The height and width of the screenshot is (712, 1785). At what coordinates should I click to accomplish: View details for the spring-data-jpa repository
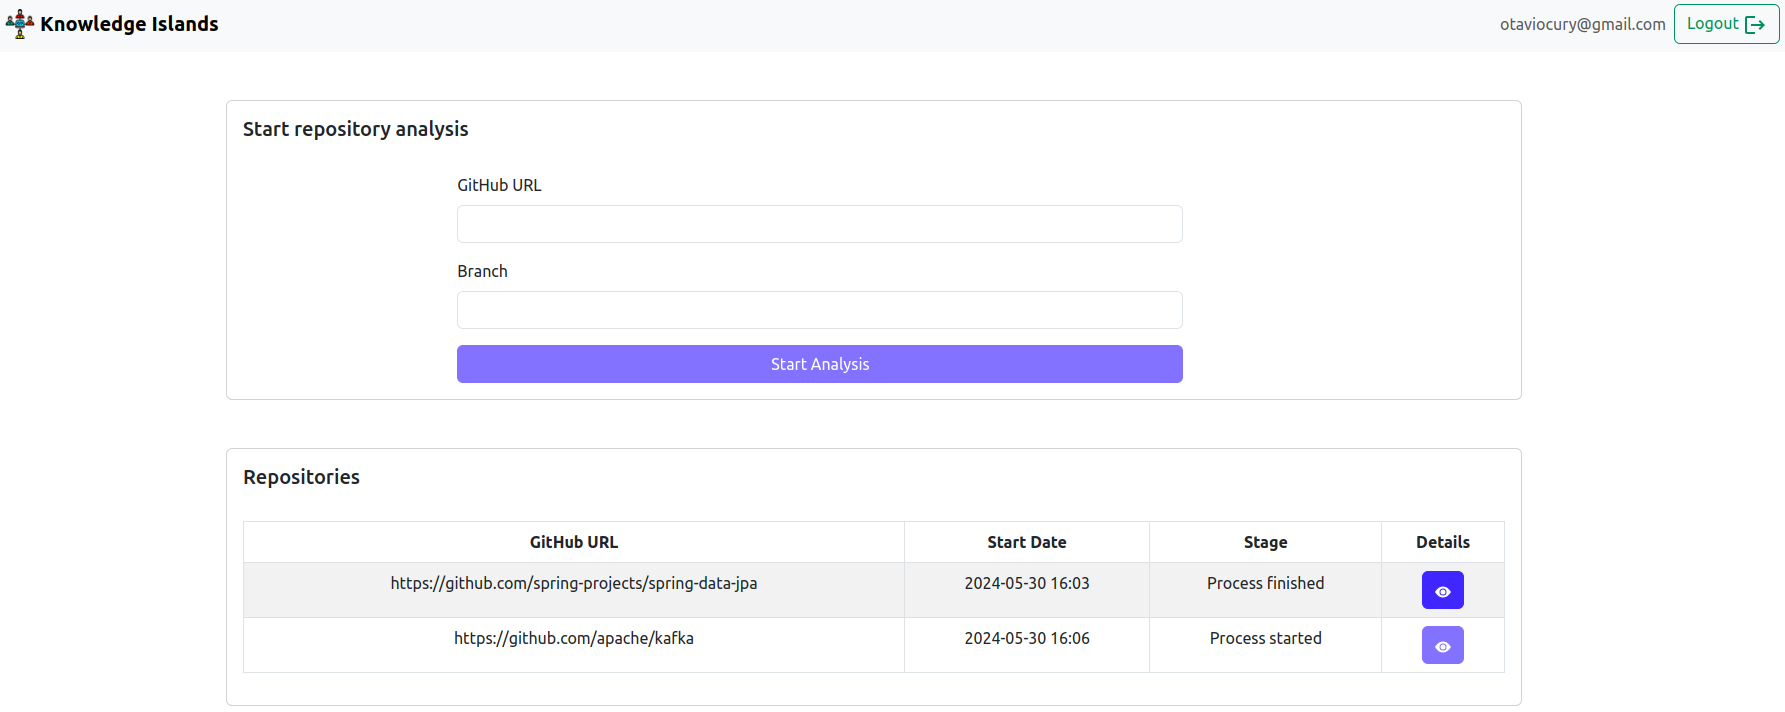click(x=1442, y=590)
